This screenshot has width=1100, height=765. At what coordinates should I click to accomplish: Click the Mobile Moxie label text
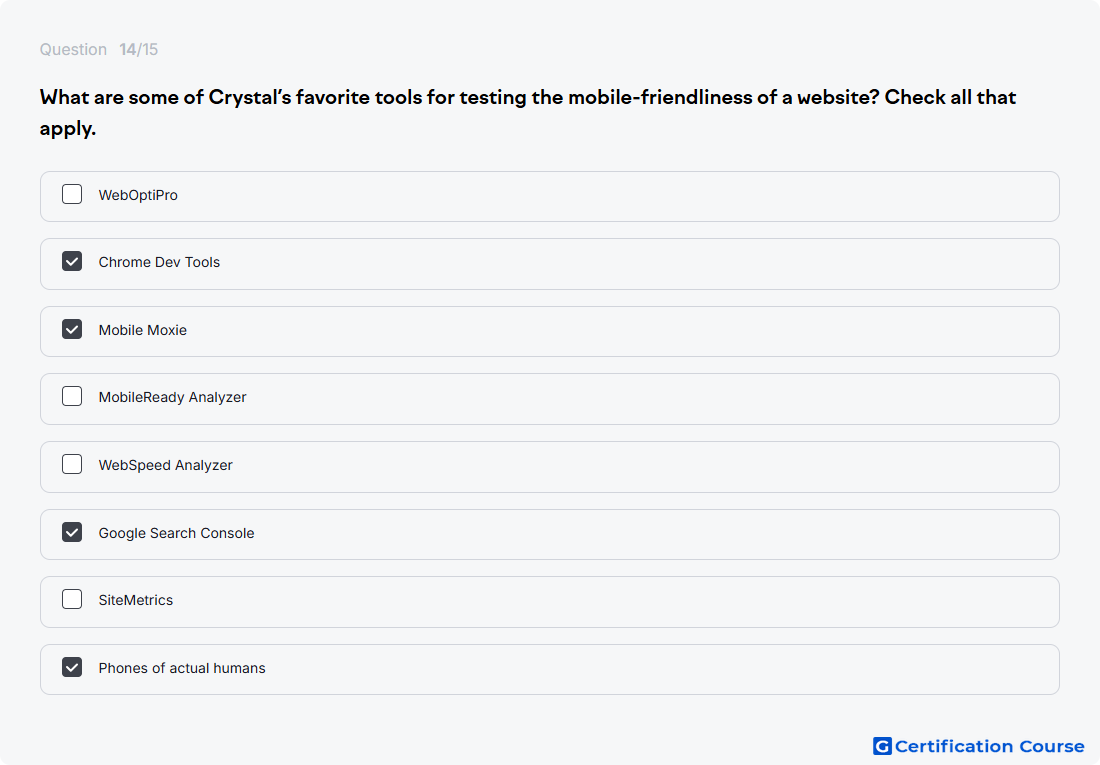[x=142, y=330]
